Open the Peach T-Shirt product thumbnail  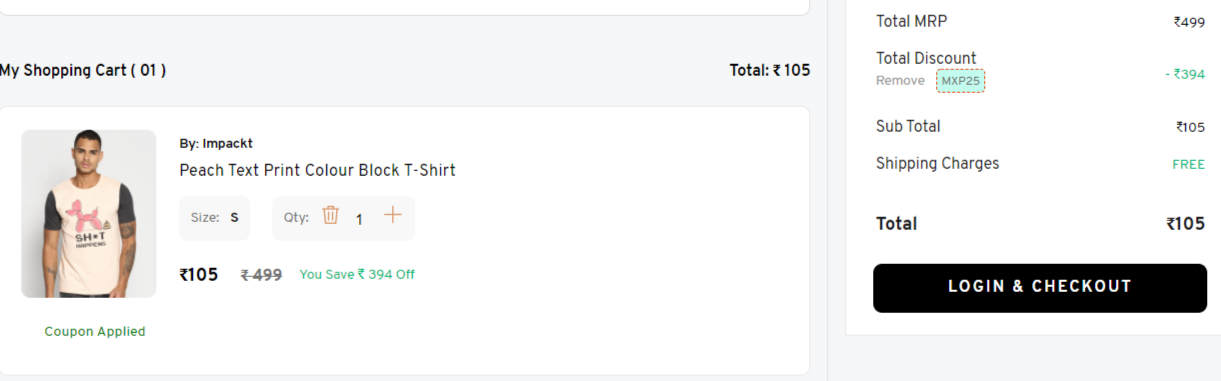tap(89, 213)
